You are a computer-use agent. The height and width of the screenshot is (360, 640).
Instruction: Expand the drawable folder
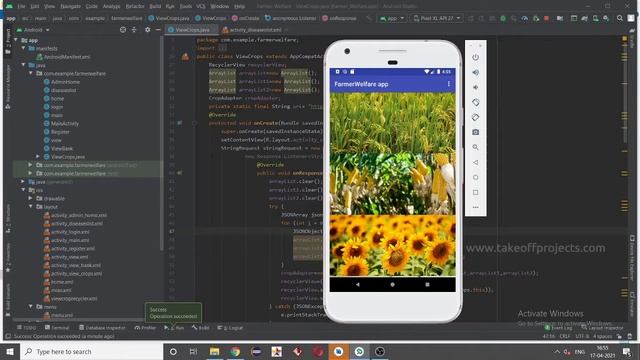tap(31, 198)
